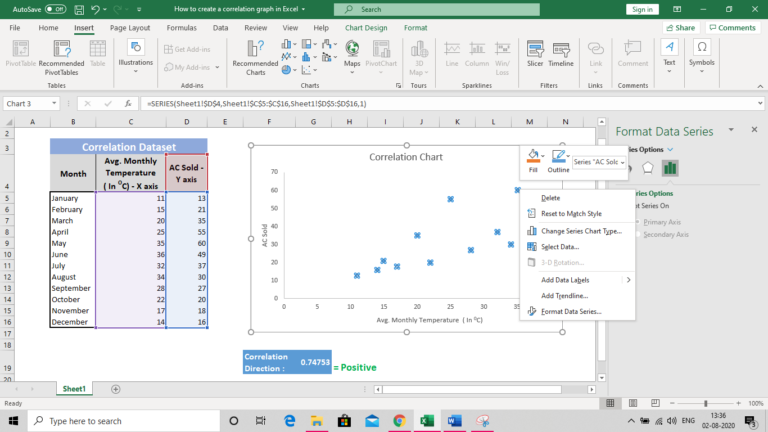Click the Series Options bar chart icon

click(x=670, y=168)
